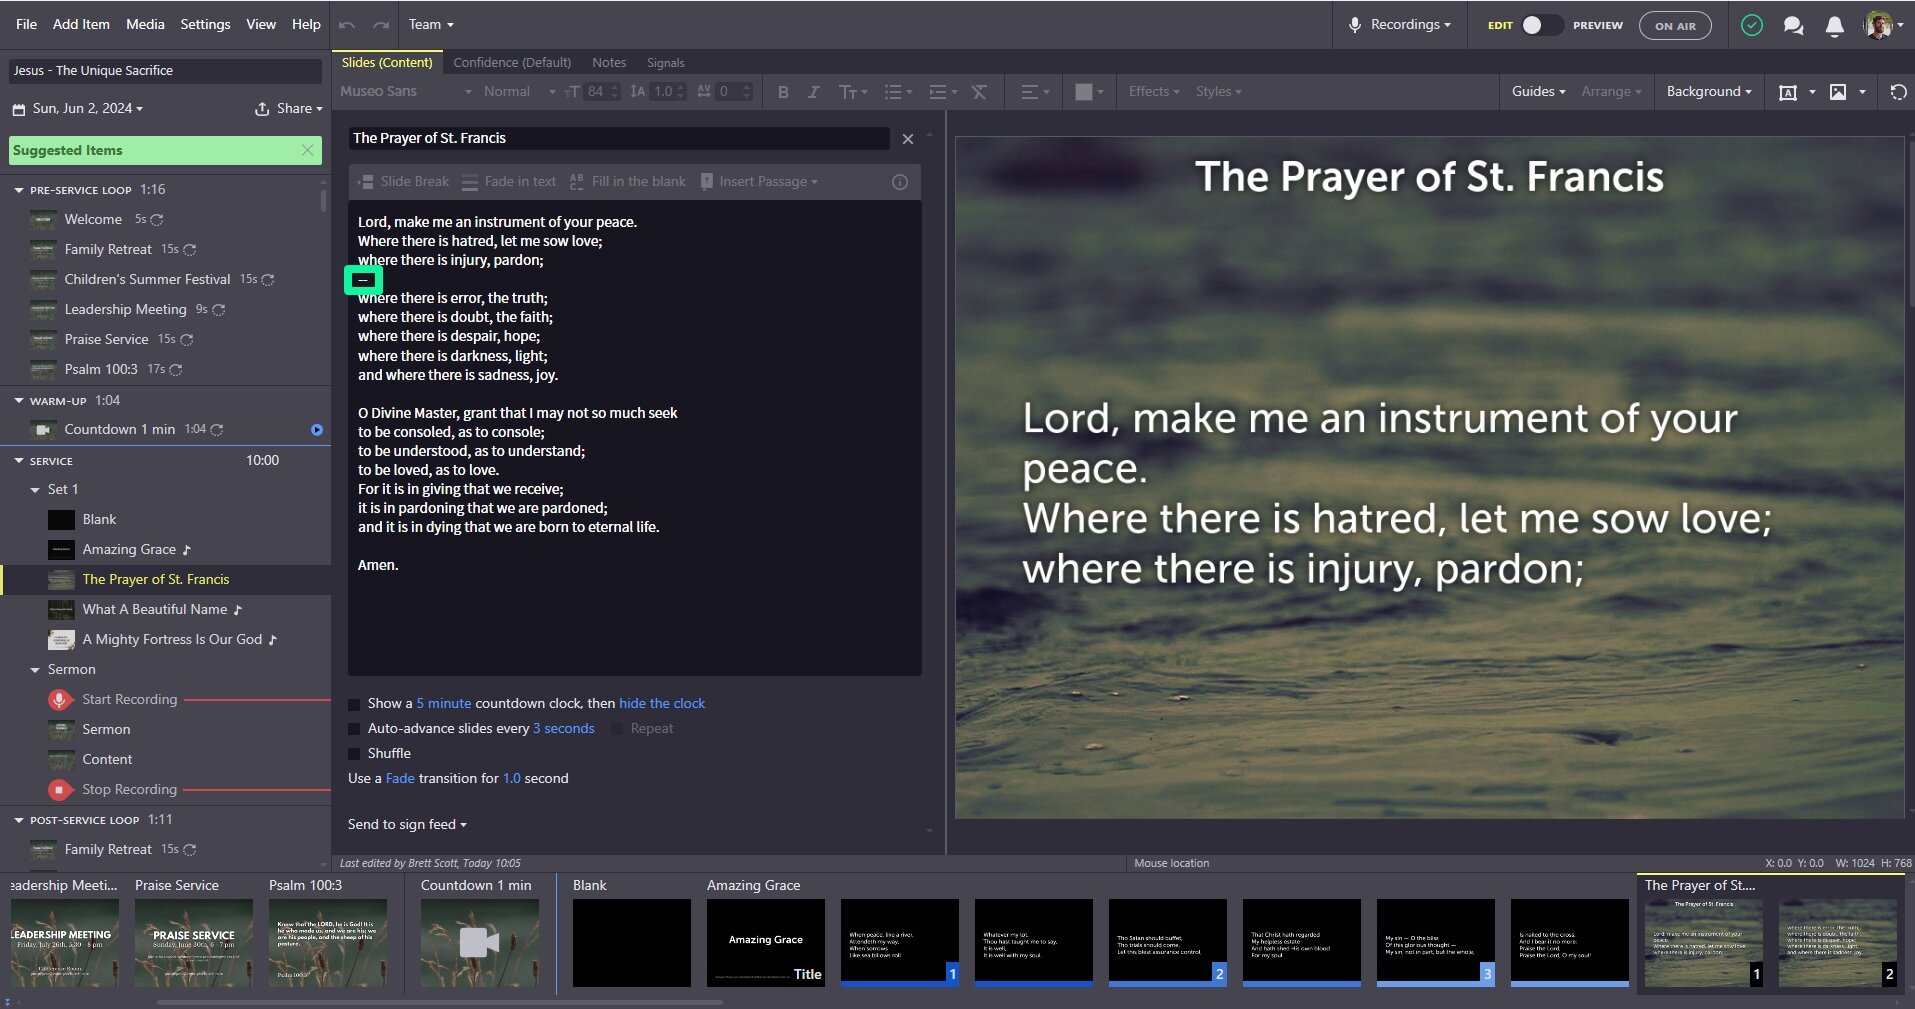
Task: Click the reset slide layout icon
Action: [x=1898, y=92]
